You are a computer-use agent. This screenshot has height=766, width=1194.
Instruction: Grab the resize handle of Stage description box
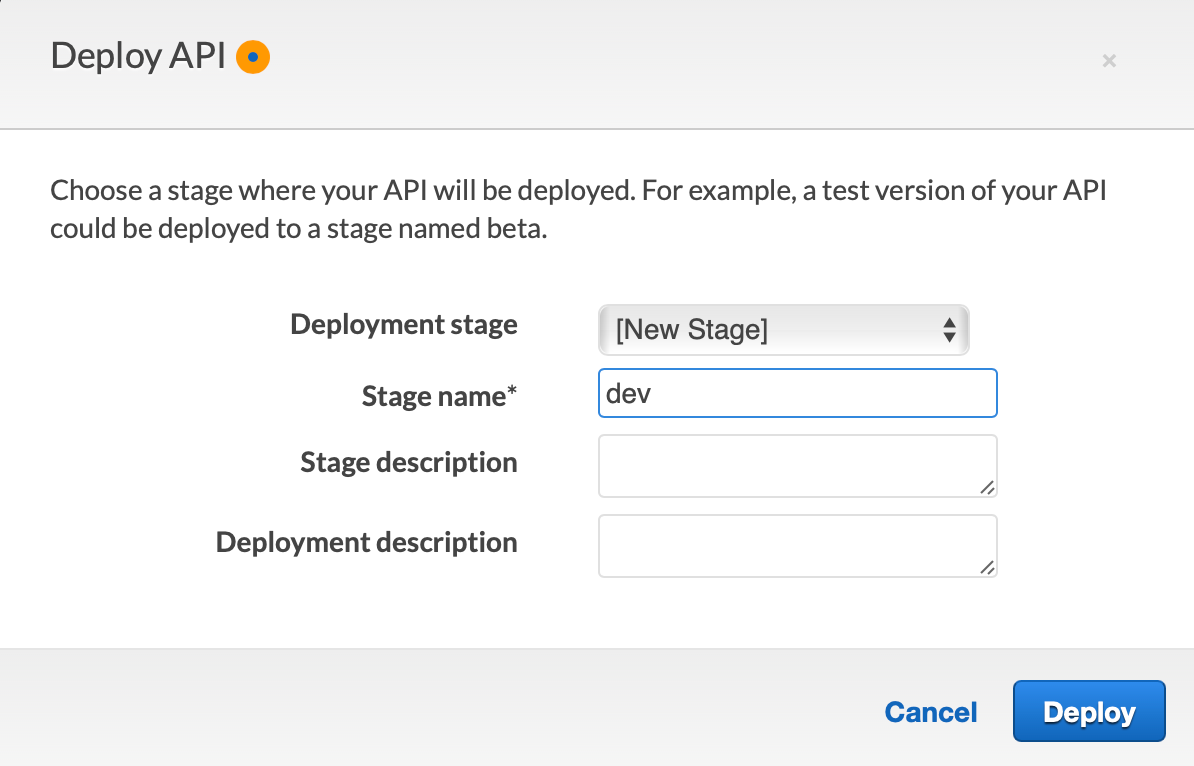[x=987, y=487]
